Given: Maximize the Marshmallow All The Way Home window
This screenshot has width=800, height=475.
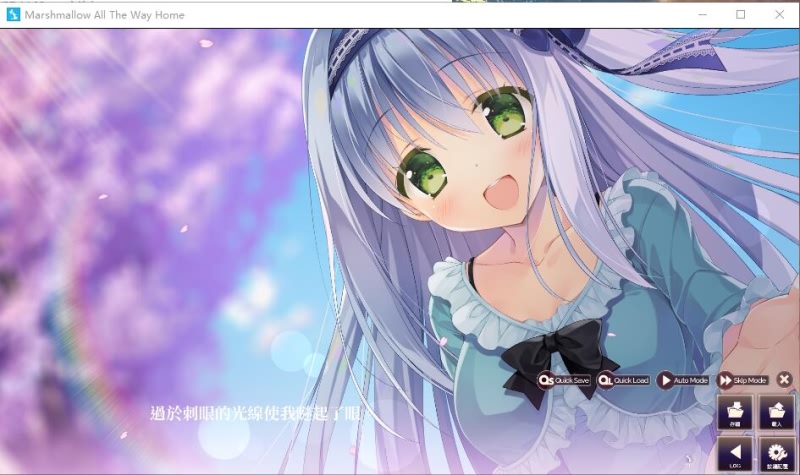Looking at the screenshot, I should coord(740,15).
